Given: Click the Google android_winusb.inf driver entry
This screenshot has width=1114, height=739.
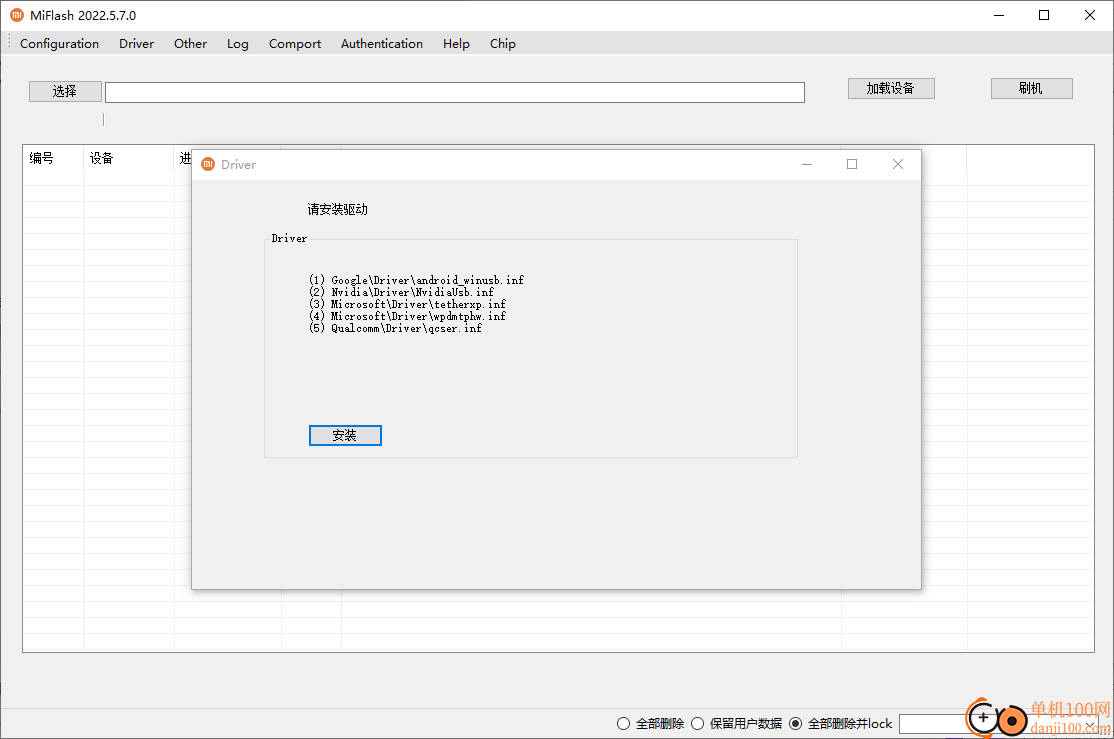Looking at the screenshot, I should [416, 280].
